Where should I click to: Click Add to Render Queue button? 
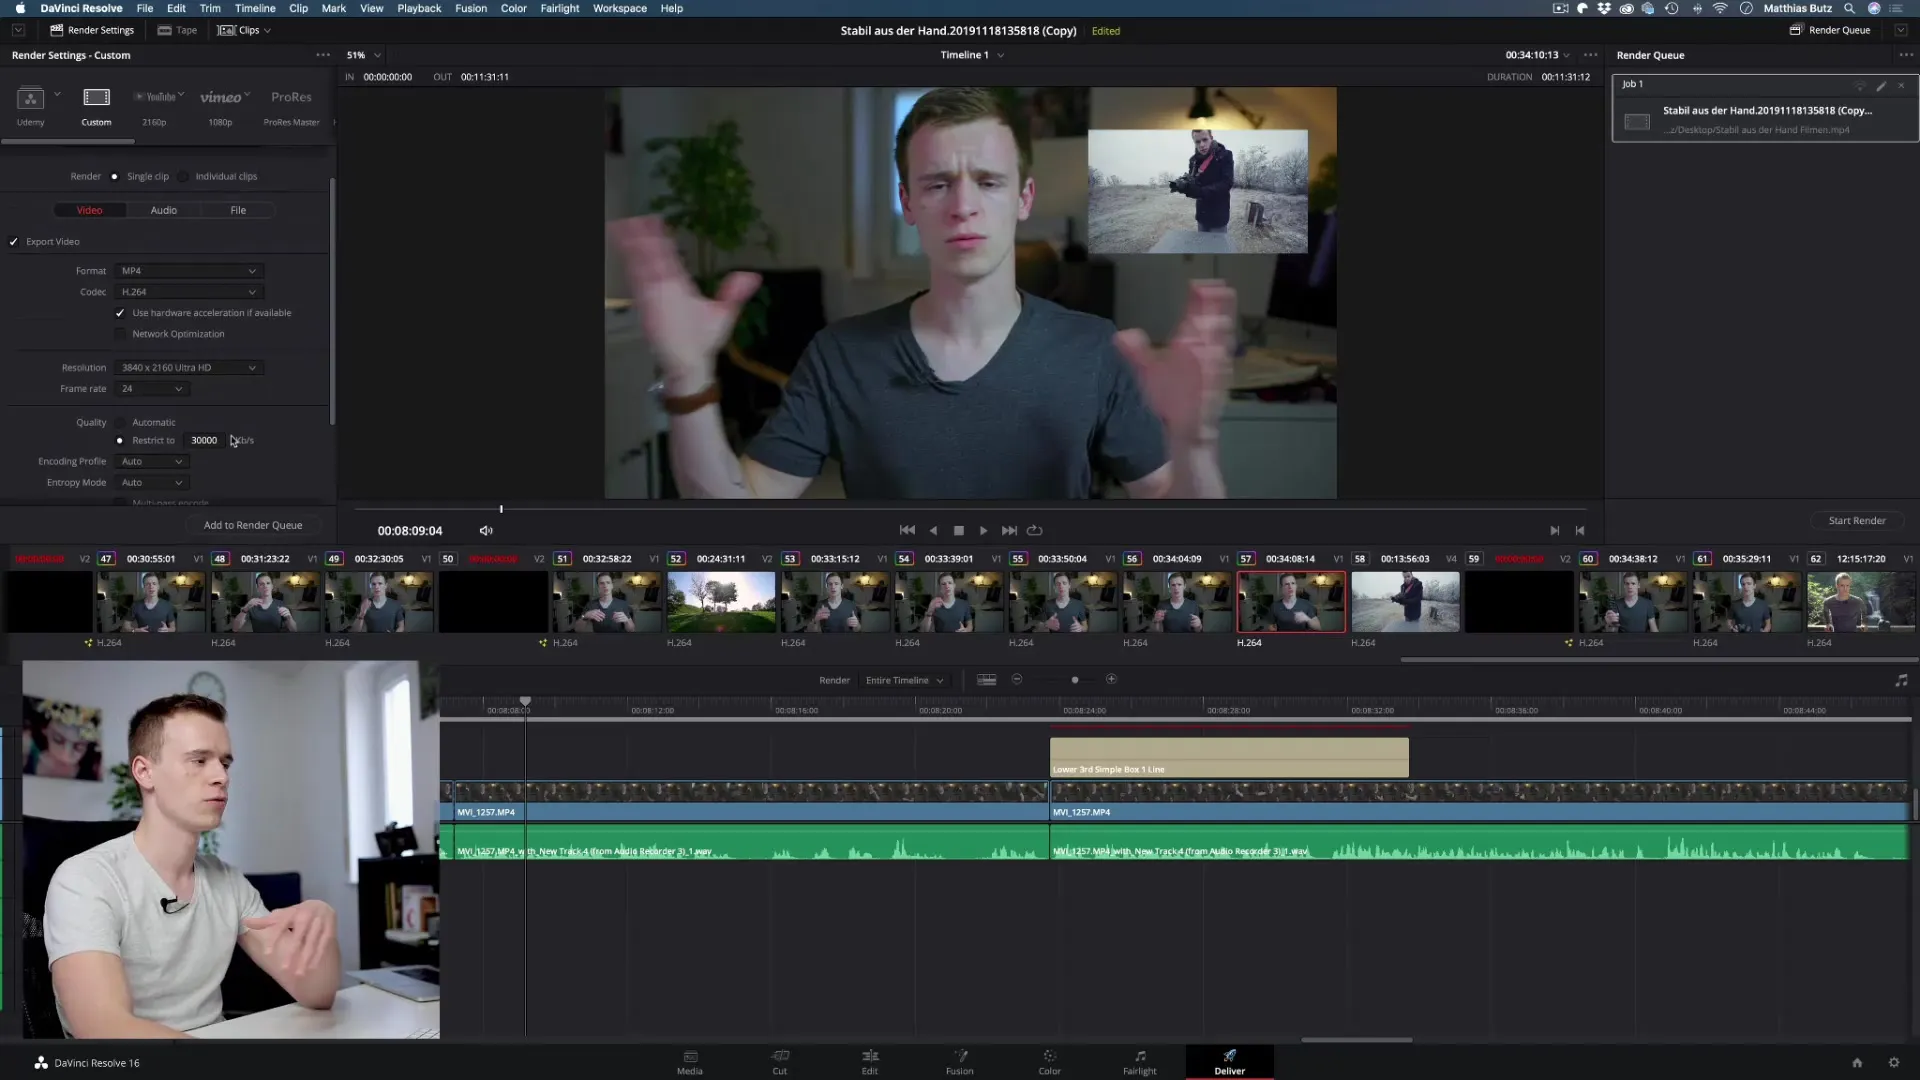point(253,526)
